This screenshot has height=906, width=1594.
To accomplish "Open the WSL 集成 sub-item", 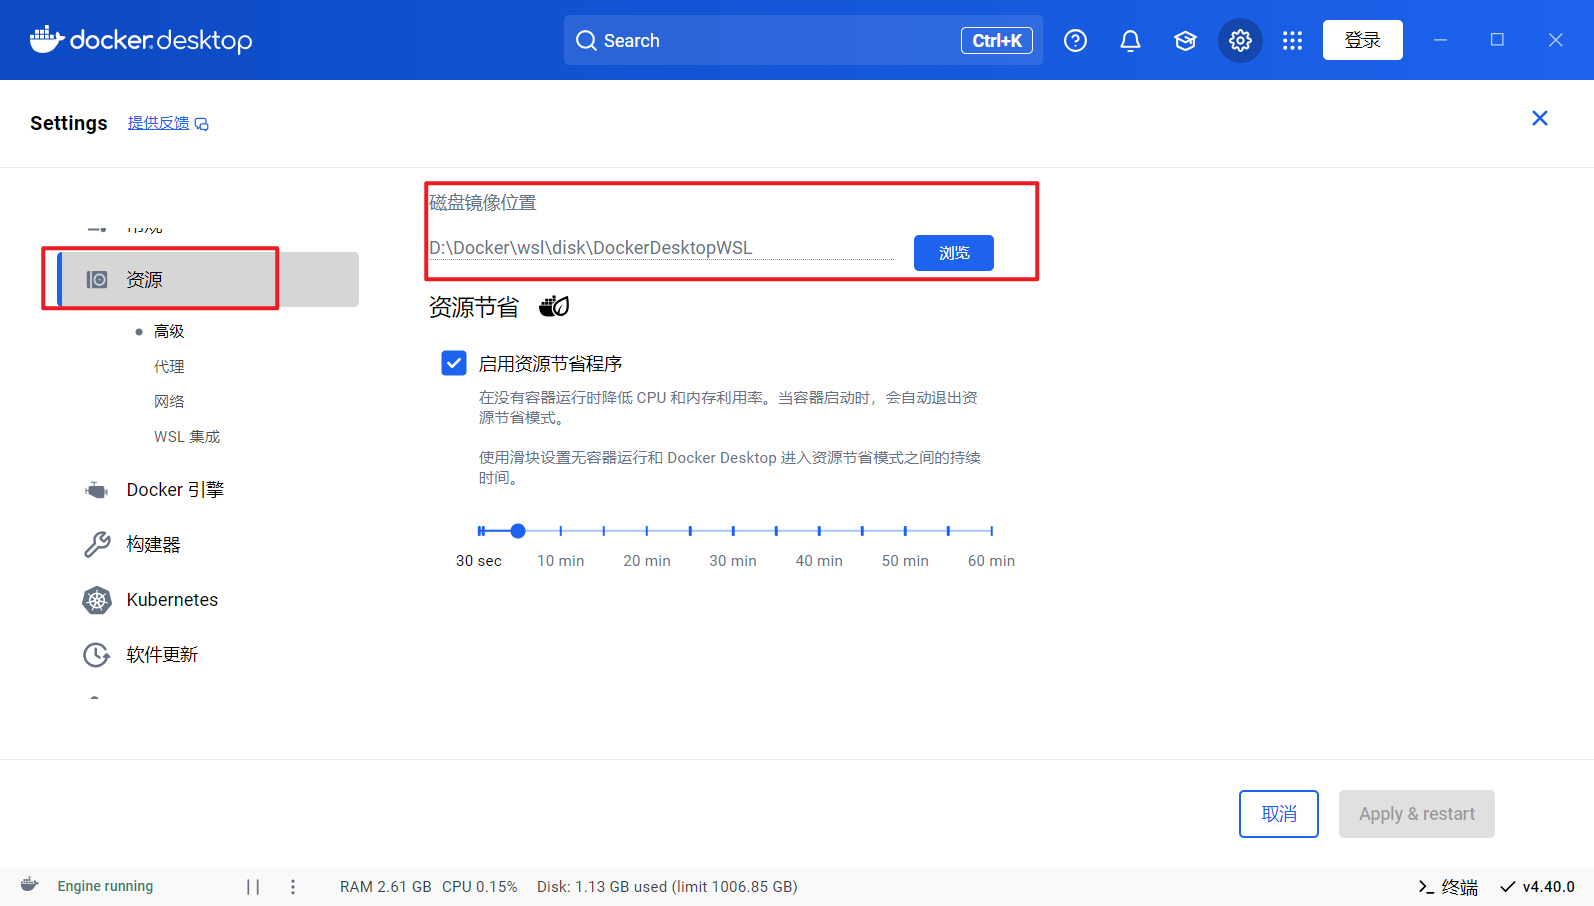I will pyautogui.click(x=187, y=436).
